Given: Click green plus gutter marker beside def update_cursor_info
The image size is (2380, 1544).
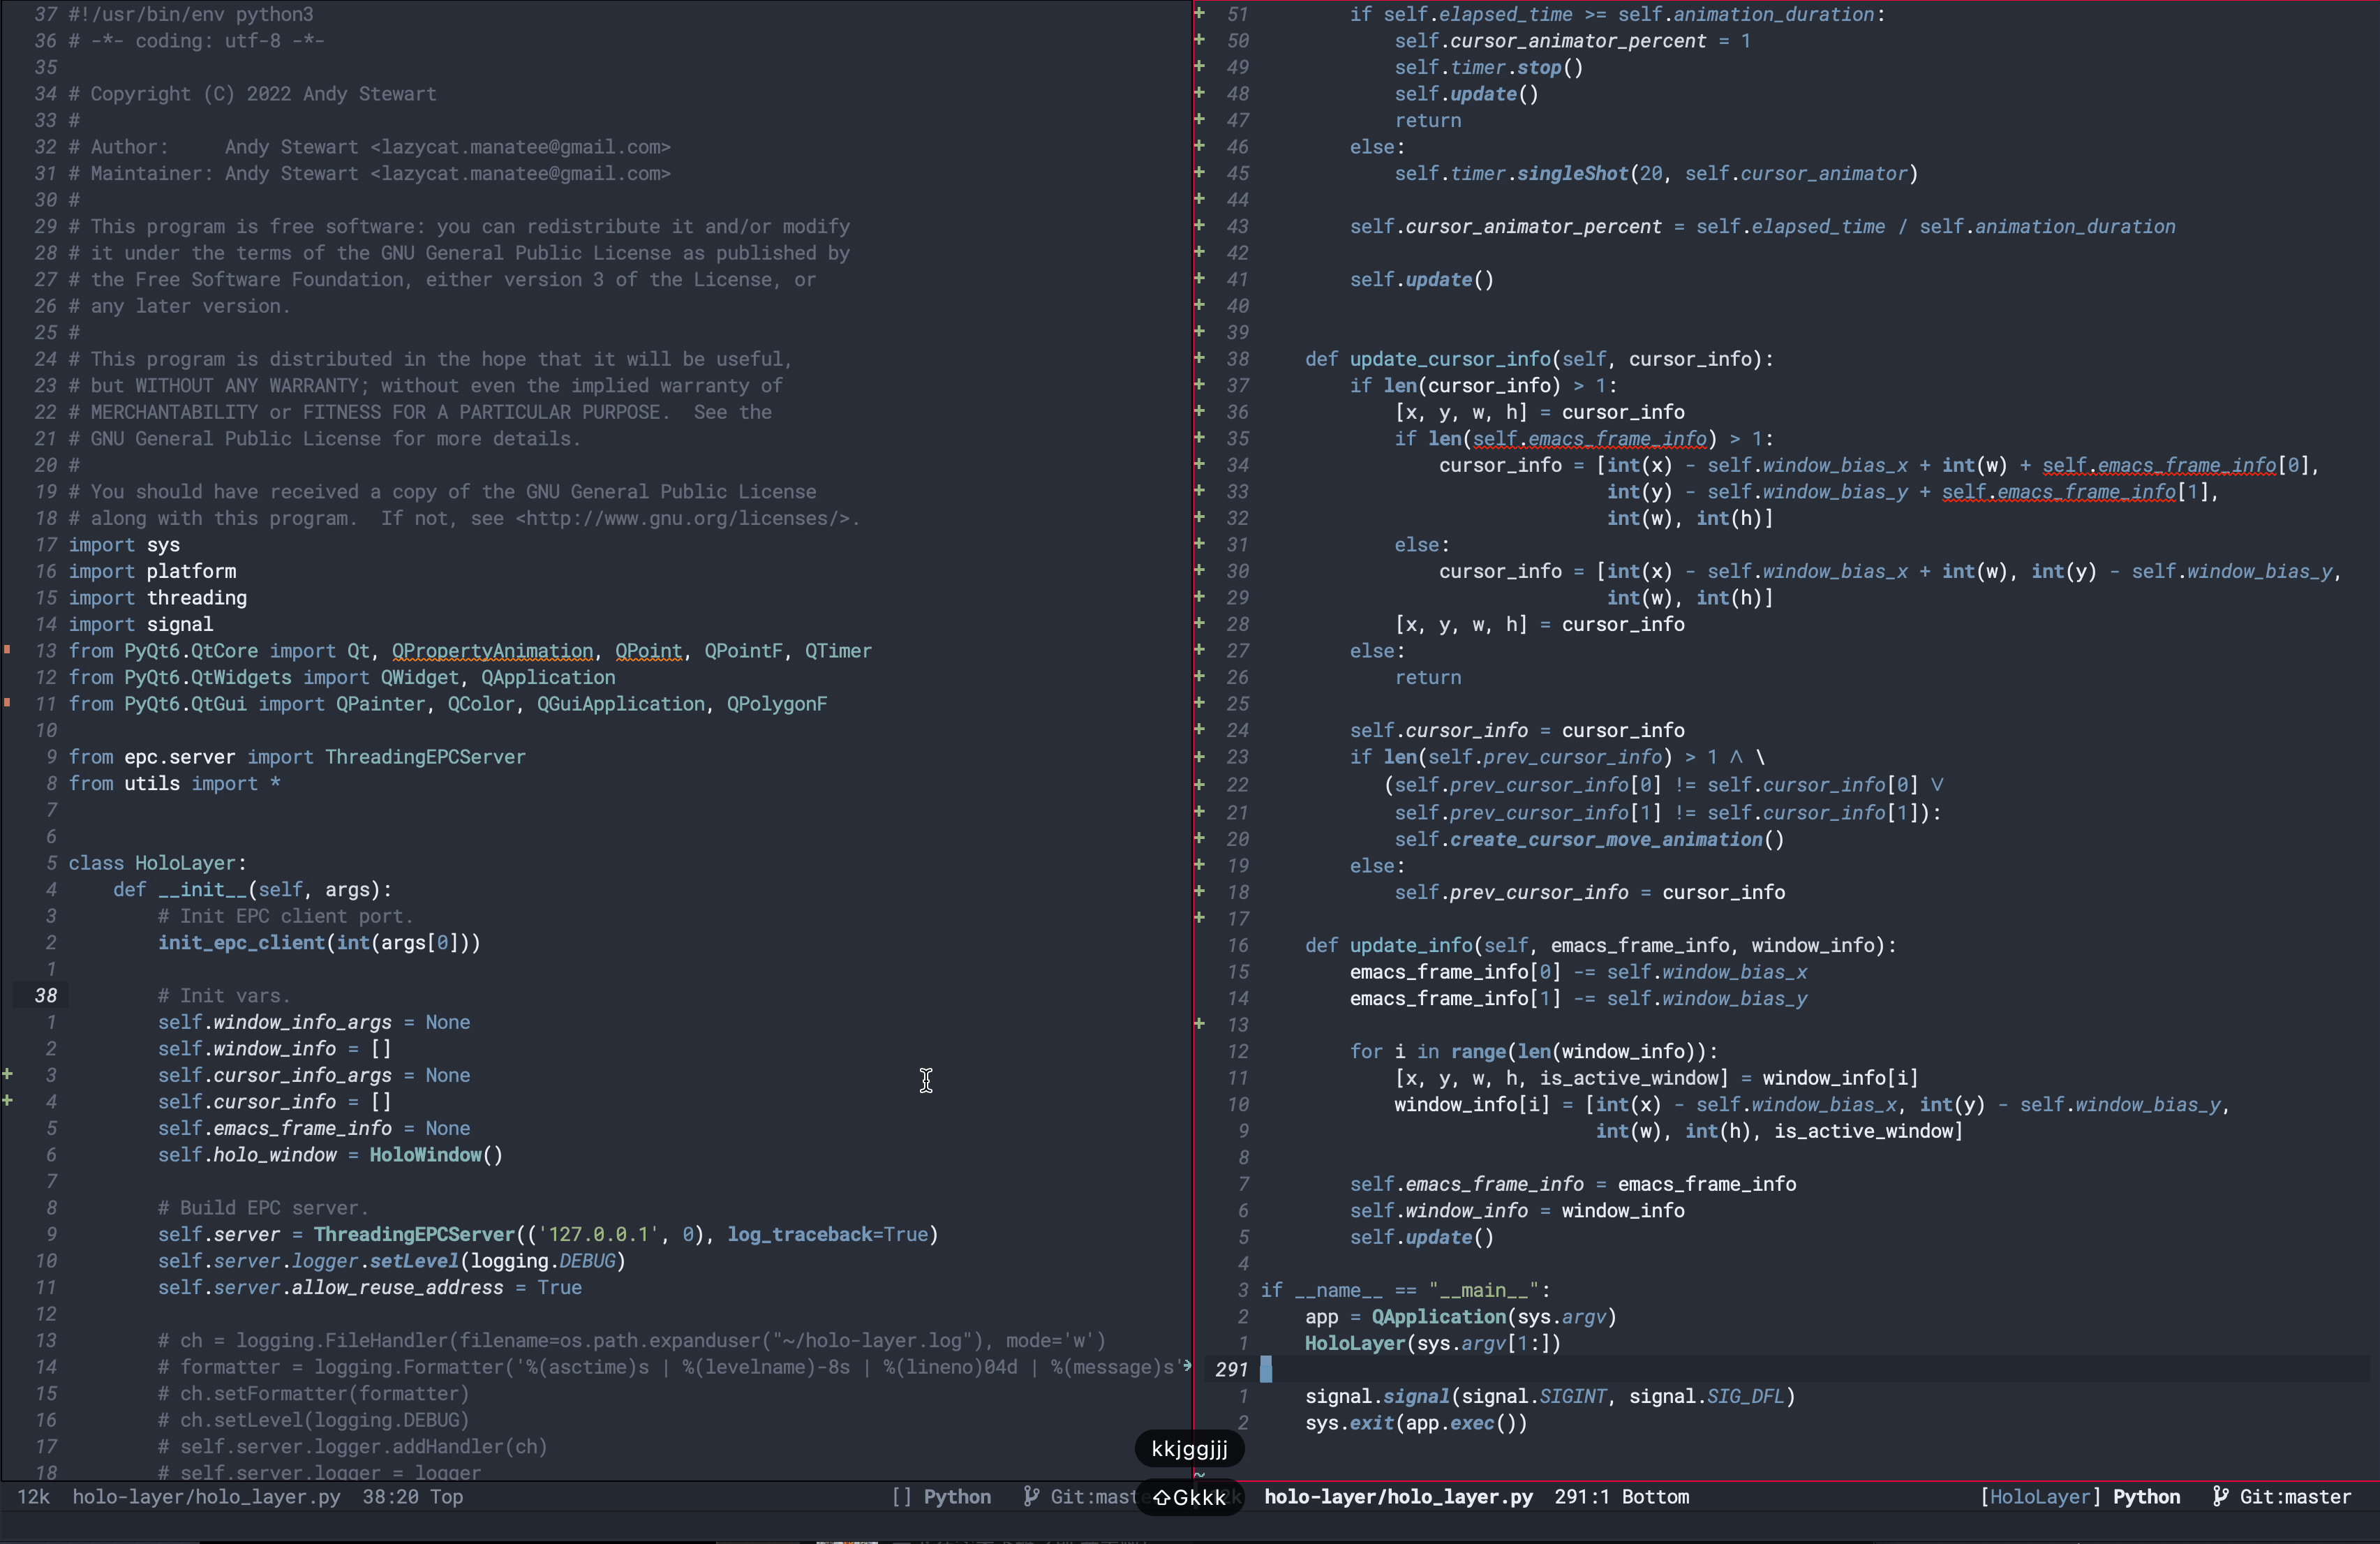Looking at the screenshot, I should [x=1199, y=358].
